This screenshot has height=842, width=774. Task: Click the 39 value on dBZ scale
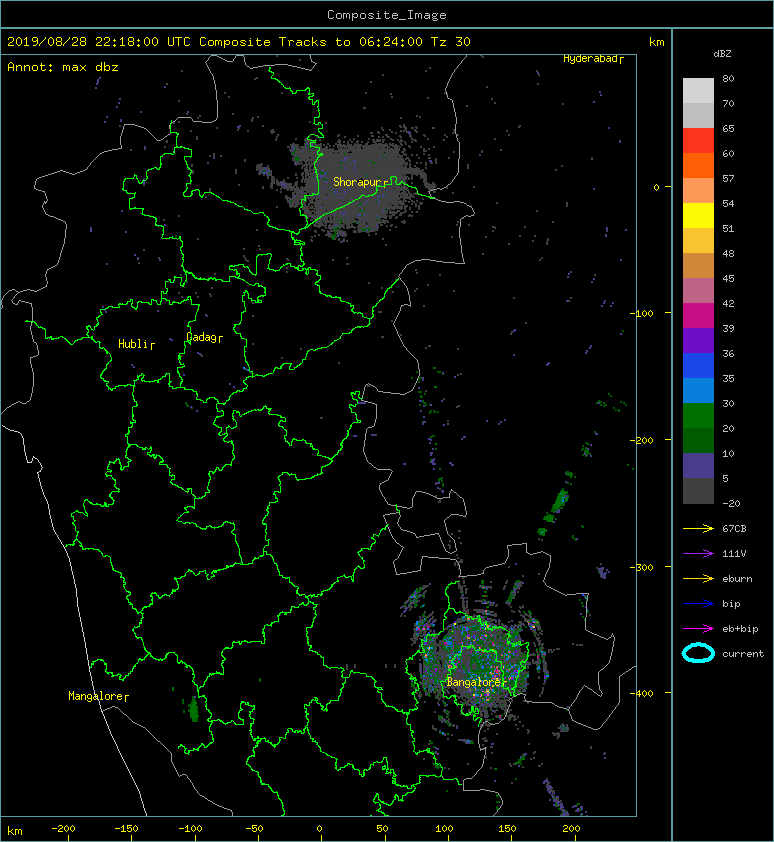(728, 328)
